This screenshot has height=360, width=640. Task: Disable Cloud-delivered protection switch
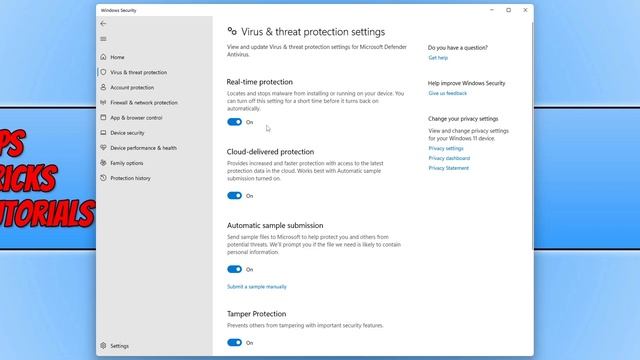[x=235, y=196]
